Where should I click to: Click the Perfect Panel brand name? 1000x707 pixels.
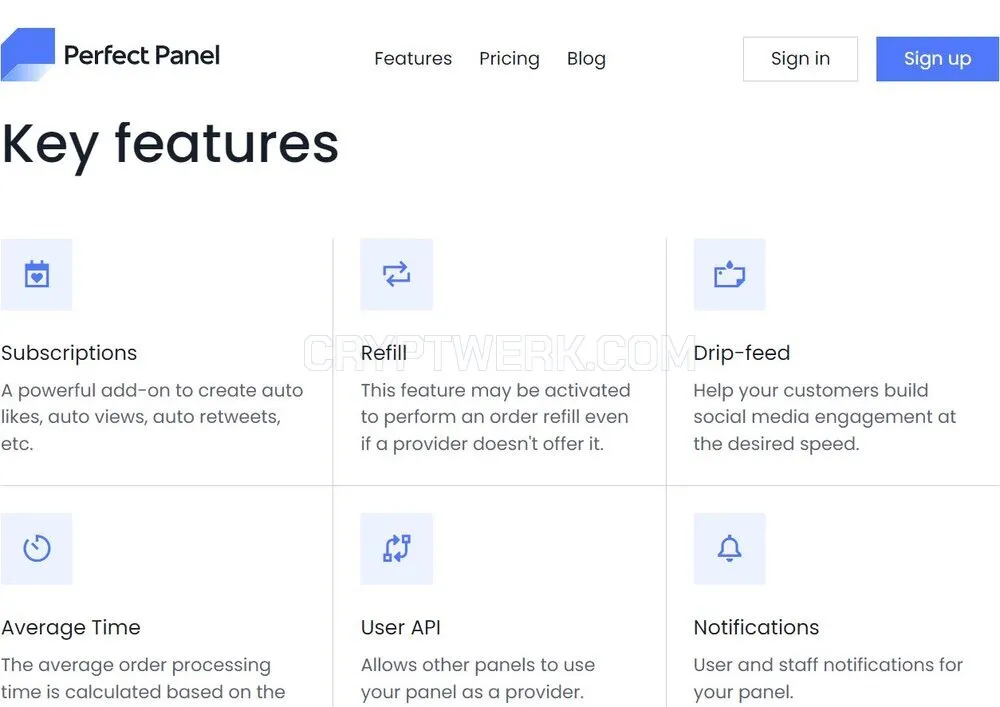click(142, 55)
